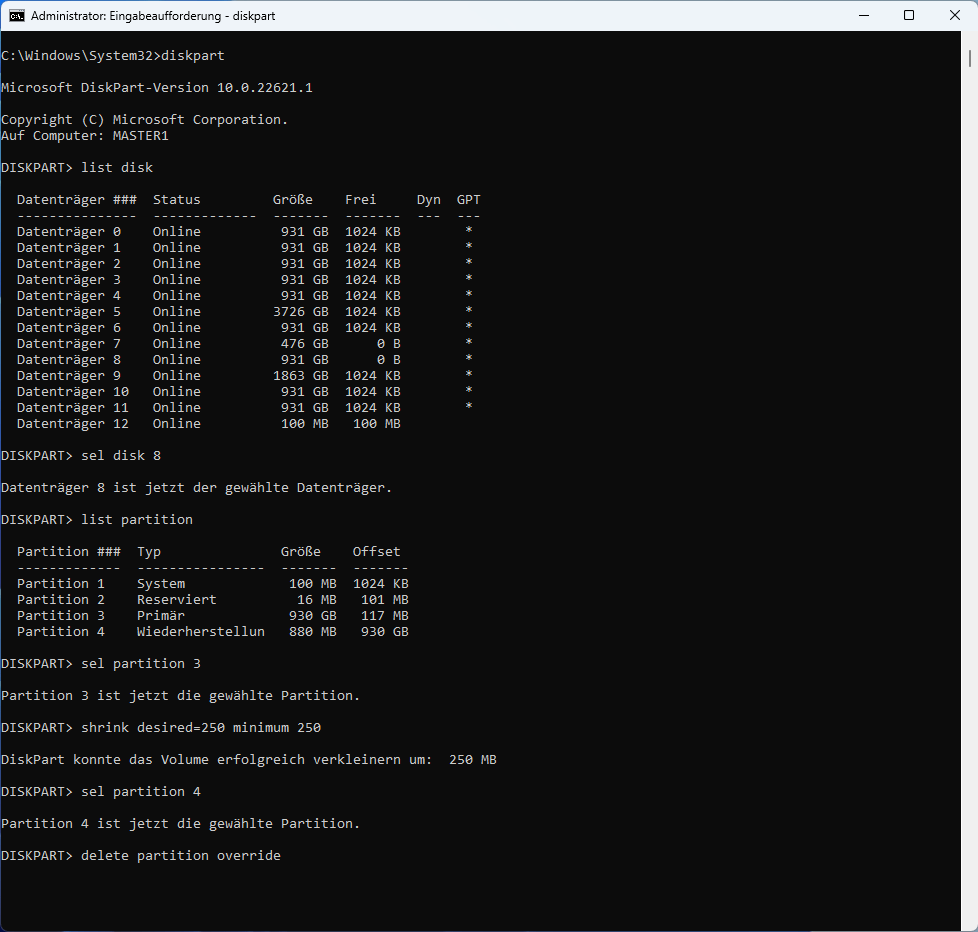
Task: Click the 'Datenträger 12' row with 100 MB
Action: [208, 424]
